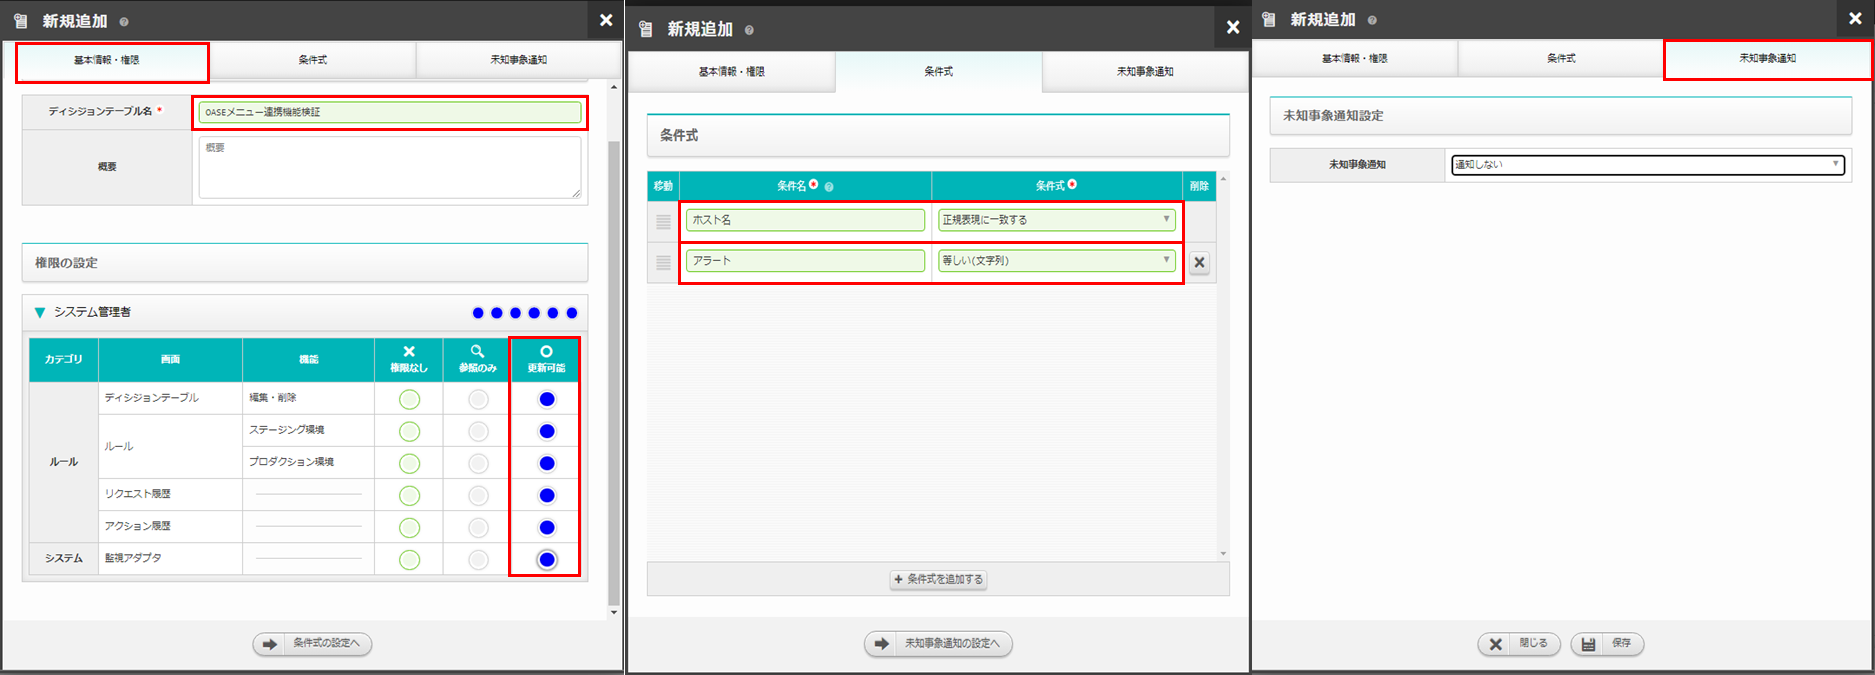Set 監視アダプタ to 更新可能
Viewport: 1875px width, 675px height.
pyautogui.click(x=547, y=559)
